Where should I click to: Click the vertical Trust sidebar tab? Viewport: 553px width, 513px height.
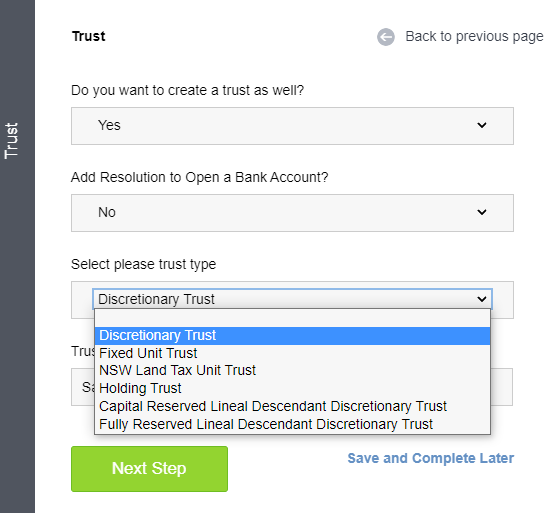(x=11, y=141)
